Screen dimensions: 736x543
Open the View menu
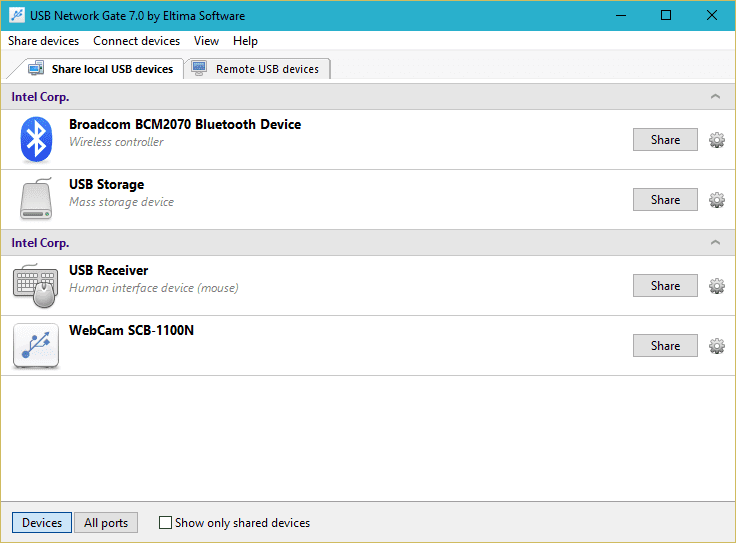206,41
